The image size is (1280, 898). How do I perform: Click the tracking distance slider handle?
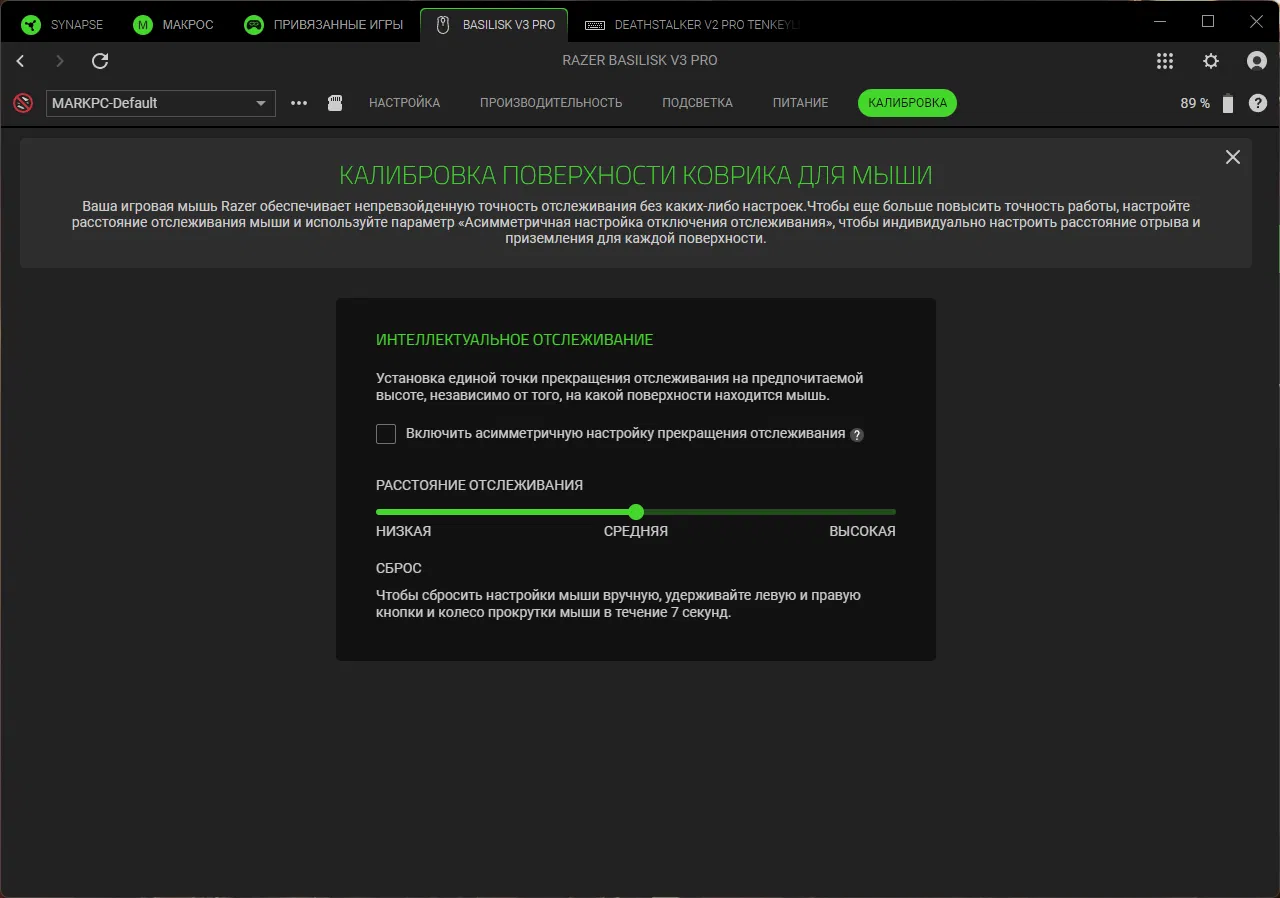coord(636,512)
